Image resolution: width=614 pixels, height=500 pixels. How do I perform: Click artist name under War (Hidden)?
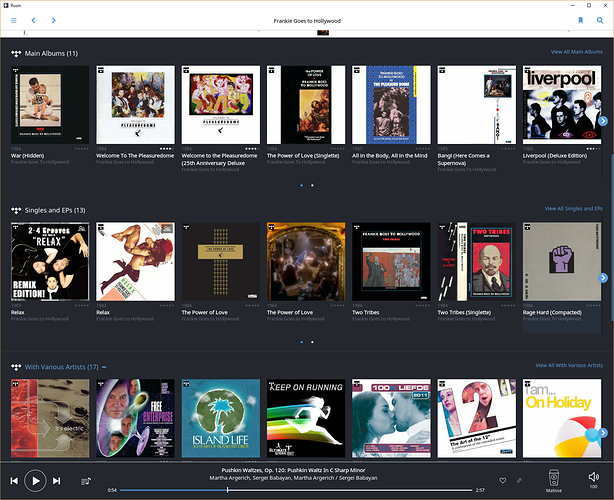tap(40, 162)
